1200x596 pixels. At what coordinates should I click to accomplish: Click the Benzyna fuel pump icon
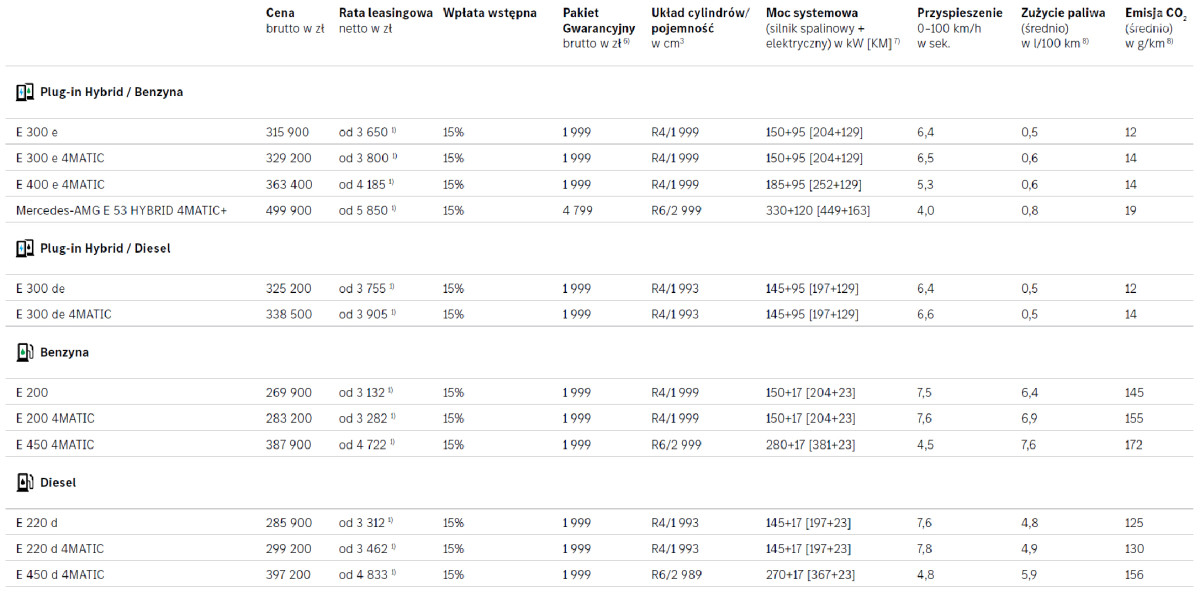(x=24, y=353)
